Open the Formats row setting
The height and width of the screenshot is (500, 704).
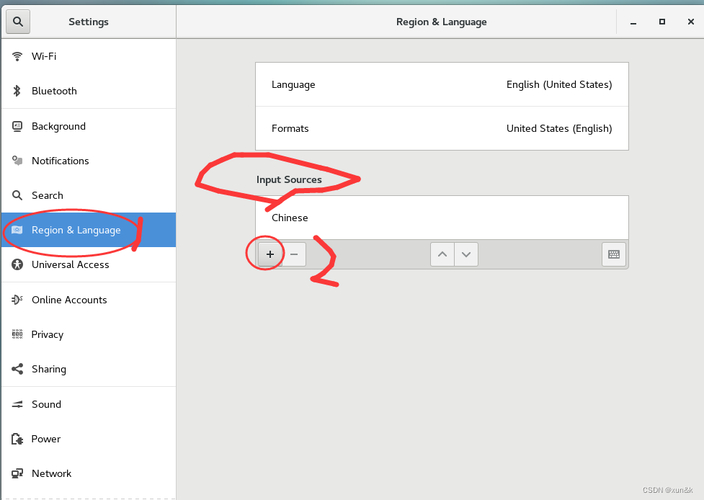tap(442, 128)
